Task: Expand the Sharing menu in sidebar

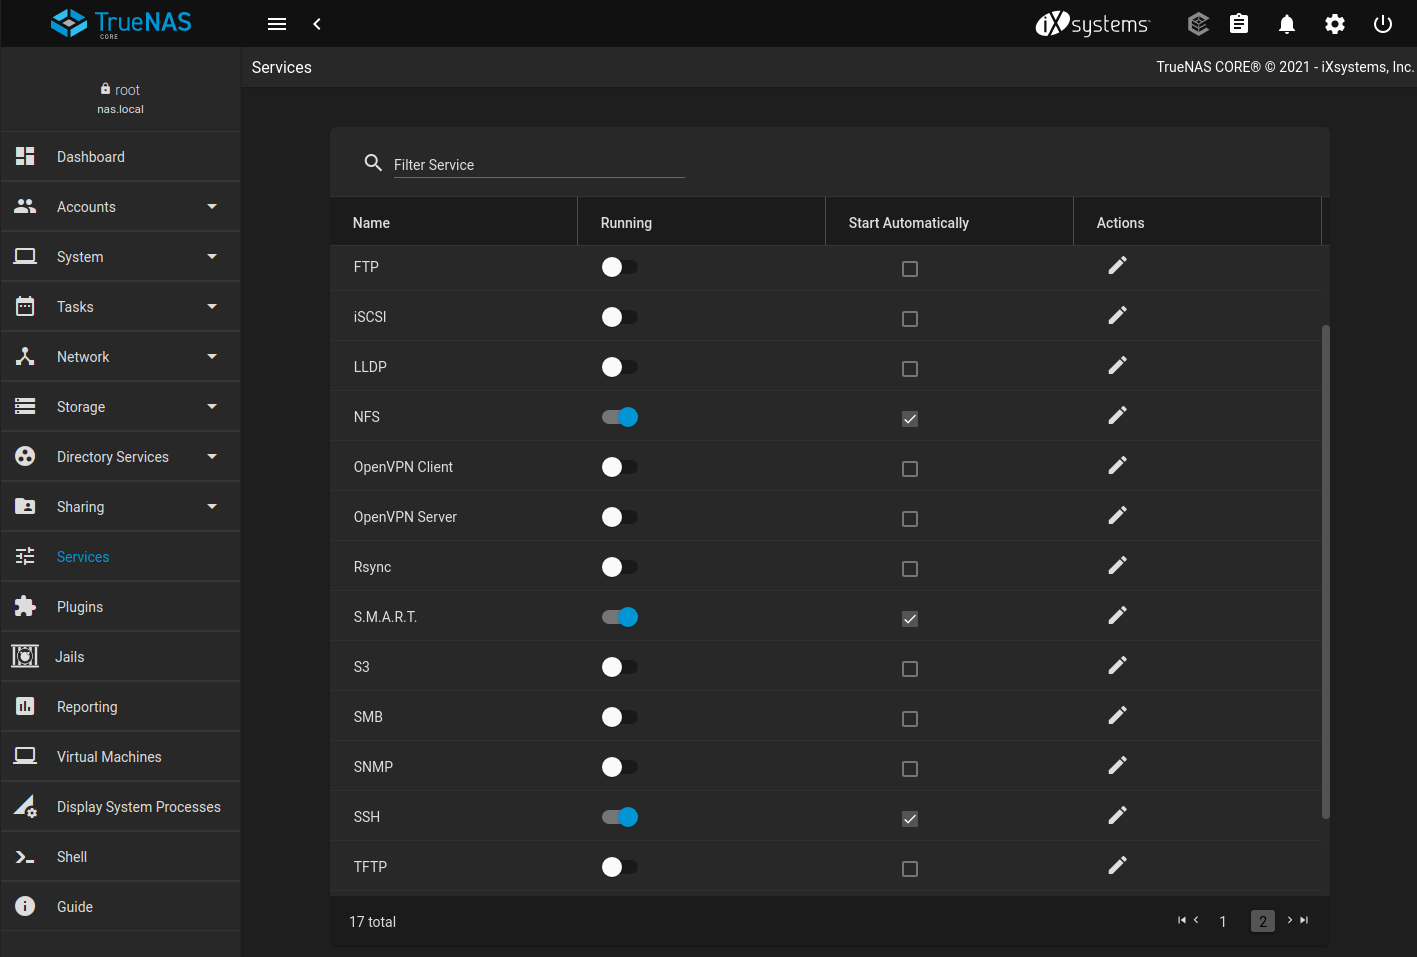Action: (x=120, y=506)
